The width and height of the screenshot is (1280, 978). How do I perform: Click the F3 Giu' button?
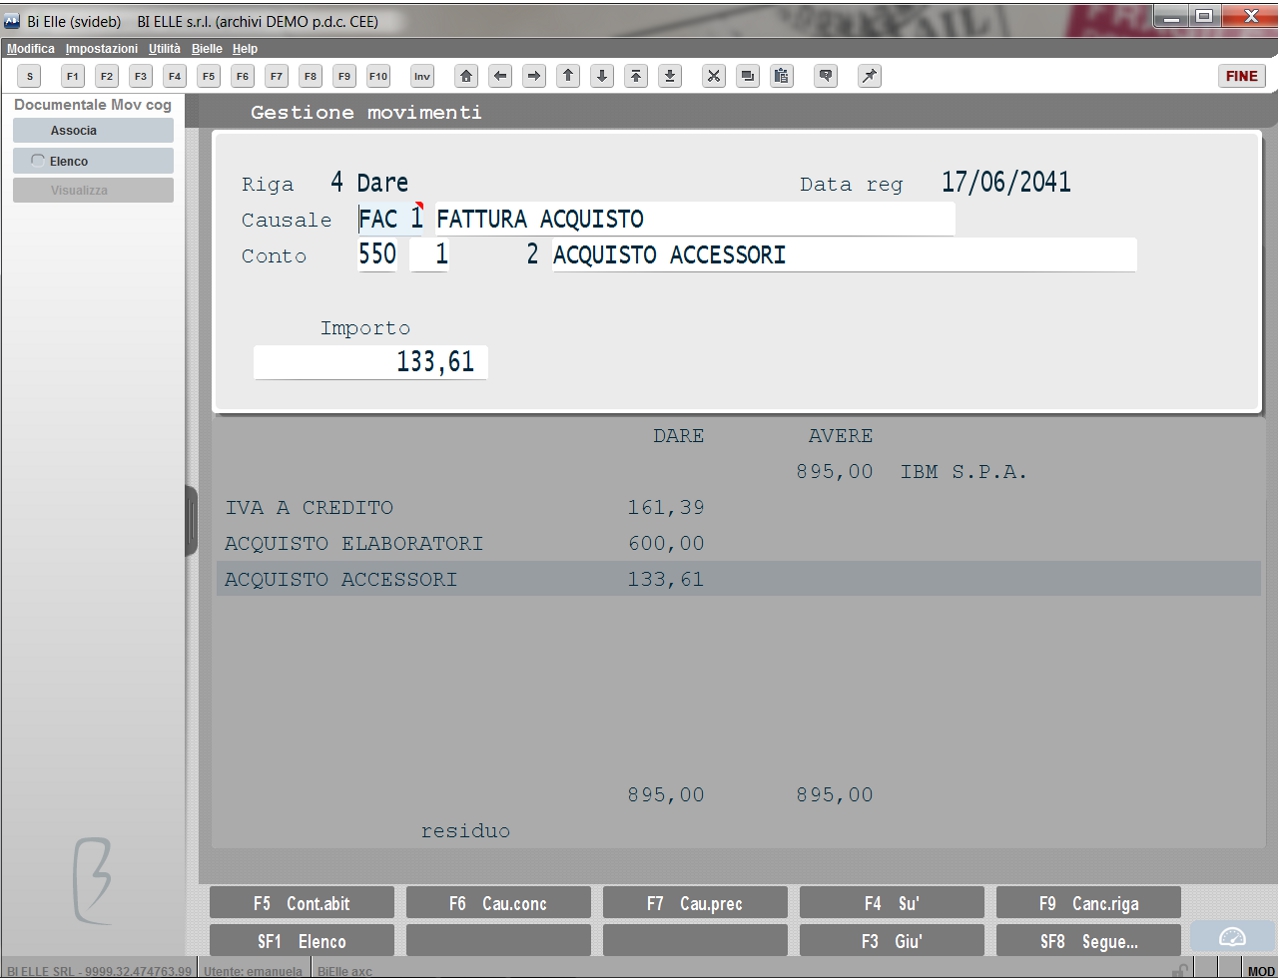click(892, 941)
